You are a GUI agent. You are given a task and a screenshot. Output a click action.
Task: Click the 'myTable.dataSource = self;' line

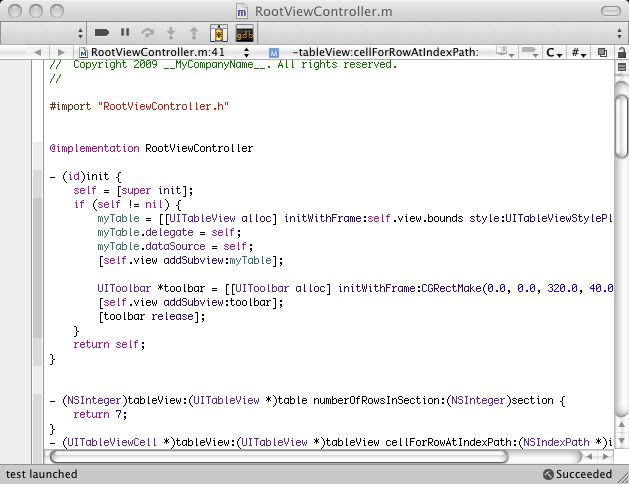(175, 246)
